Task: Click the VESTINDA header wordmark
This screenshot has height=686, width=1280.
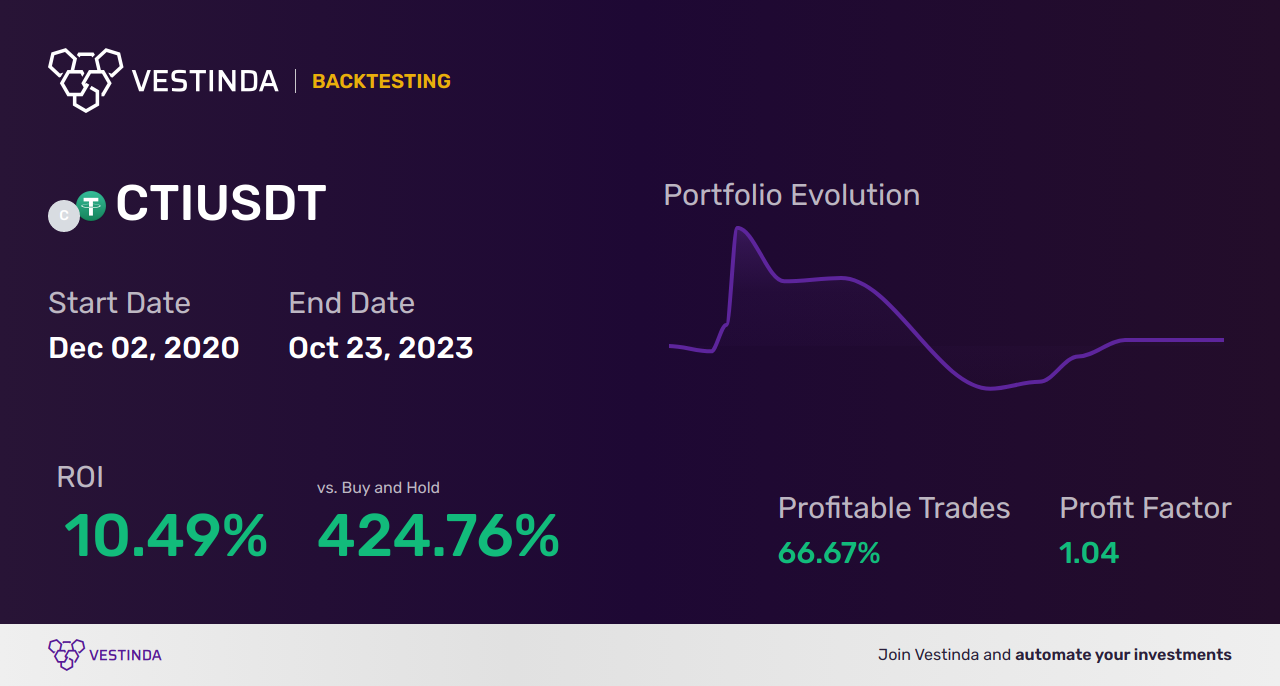Action: (x=205, y=81)
